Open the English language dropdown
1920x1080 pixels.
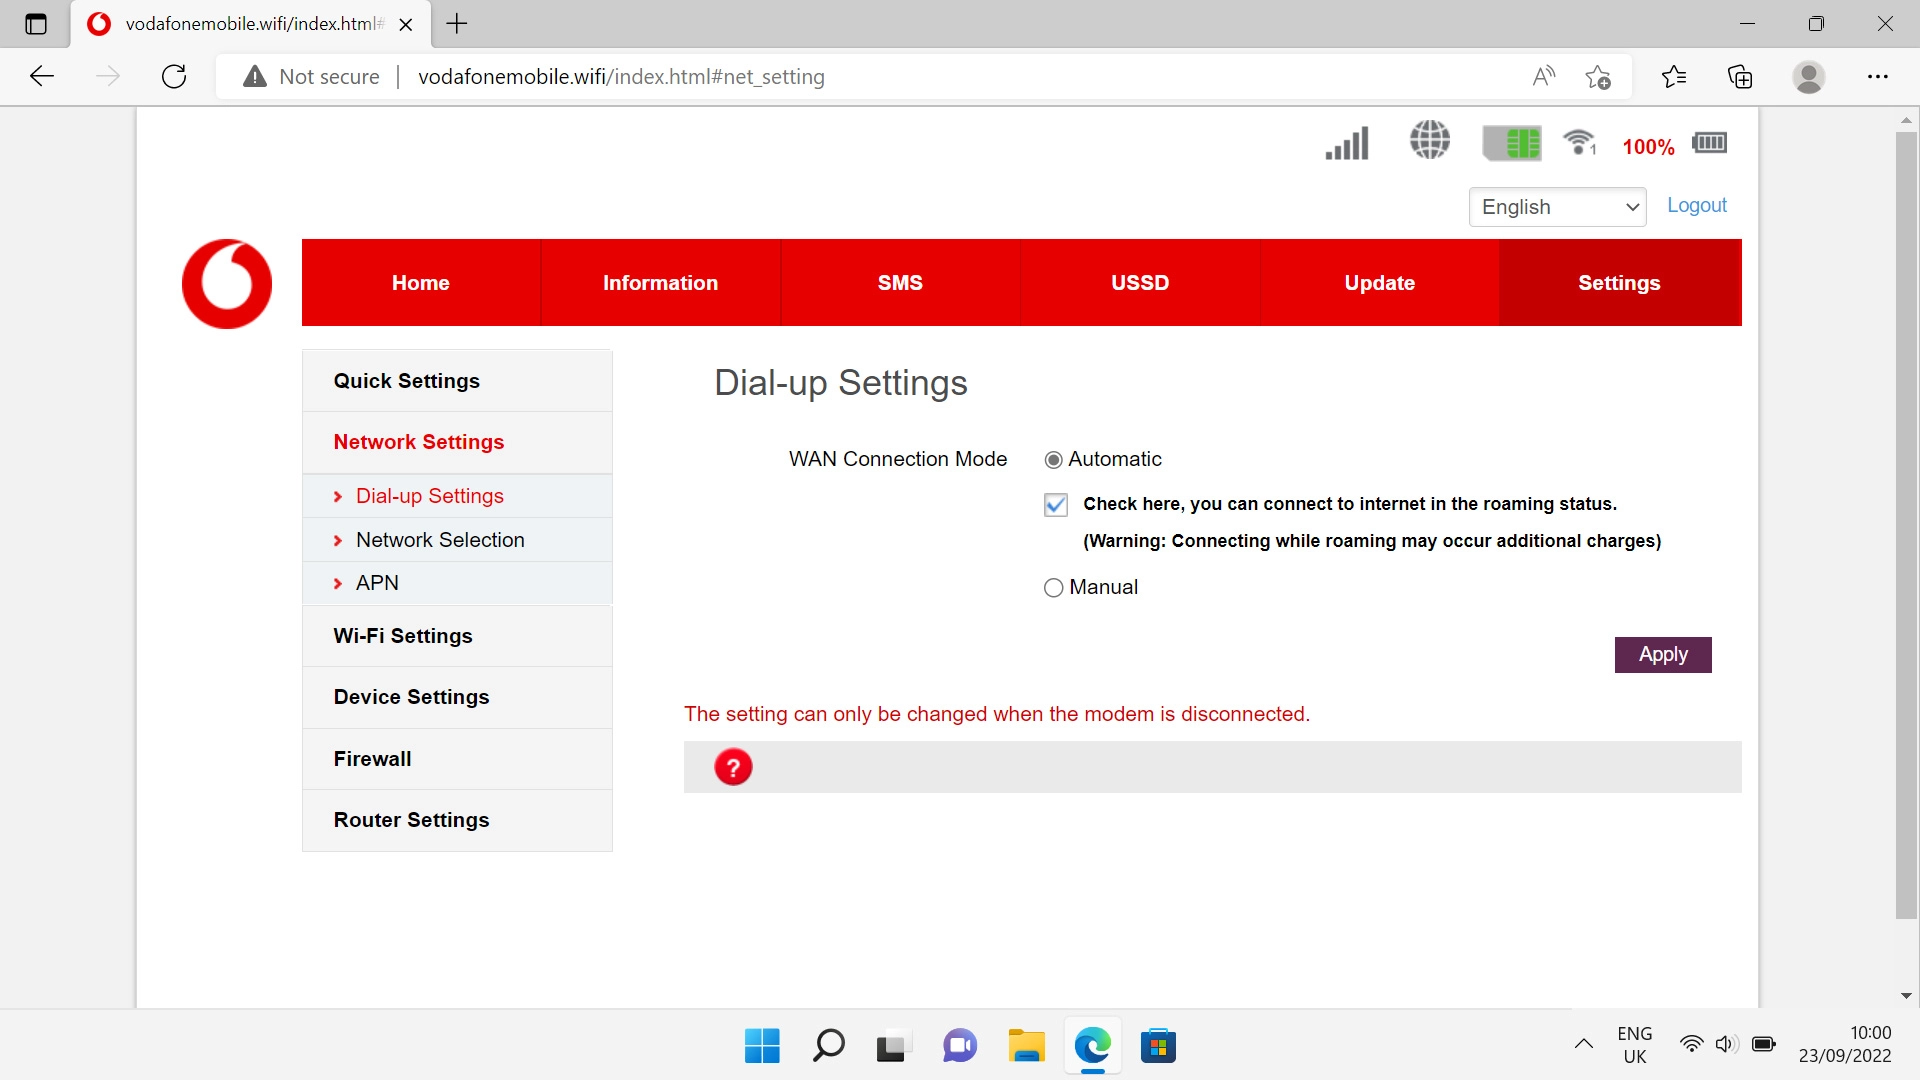click(1557, 207)
